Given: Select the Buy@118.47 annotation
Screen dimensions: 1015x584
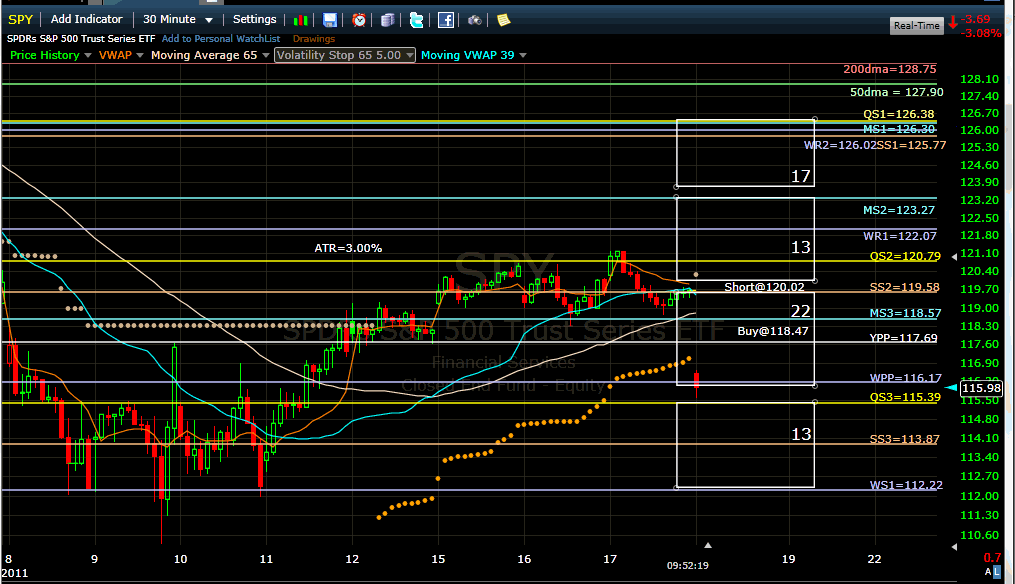Looking at the screenshot, I should (773, 331).
